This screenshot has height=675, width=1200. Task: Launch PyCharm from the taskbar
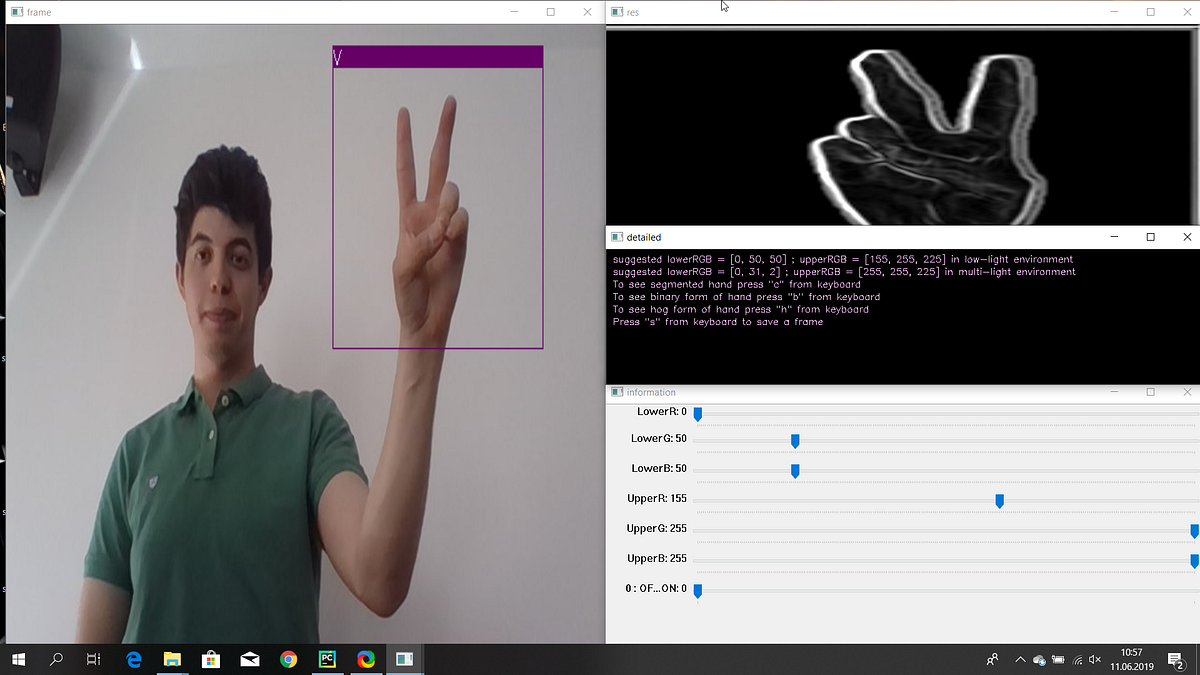pos(327,659)
